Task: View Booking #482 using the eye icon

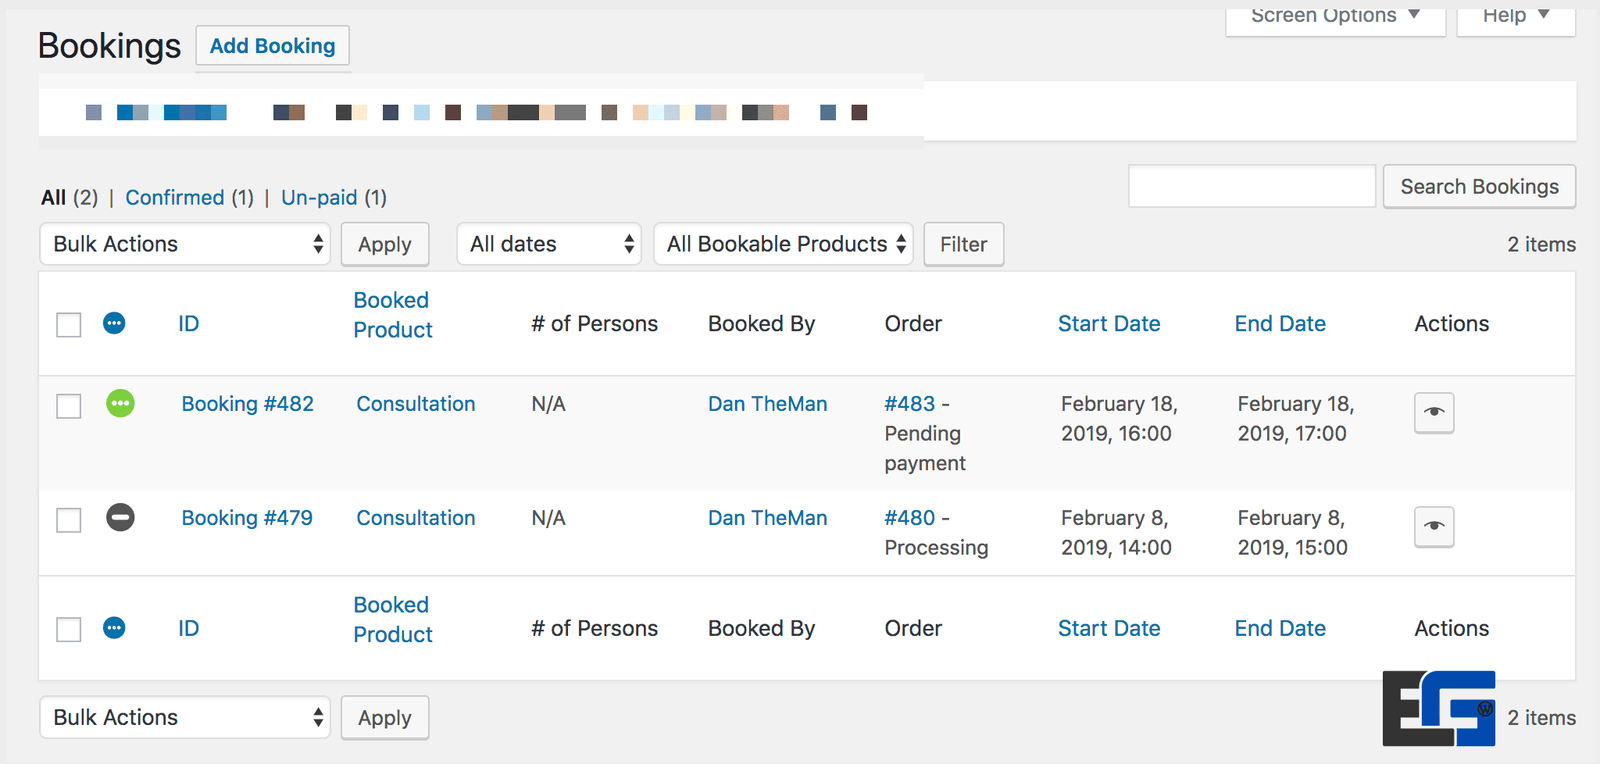Action: pyautogui.click(x=1434, y=412)
